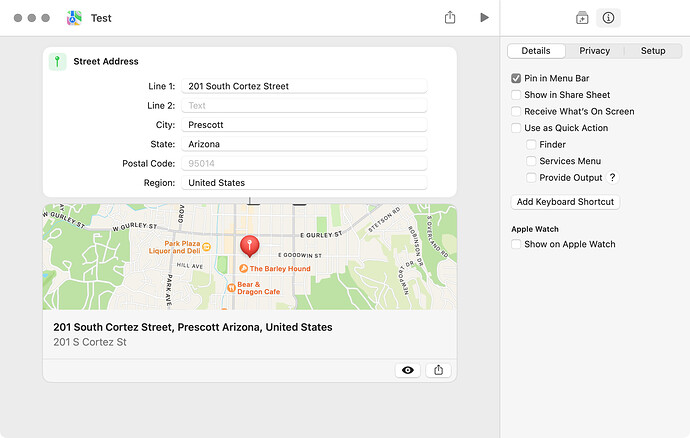Check Show on Apple Watch

tap(516, 244)
